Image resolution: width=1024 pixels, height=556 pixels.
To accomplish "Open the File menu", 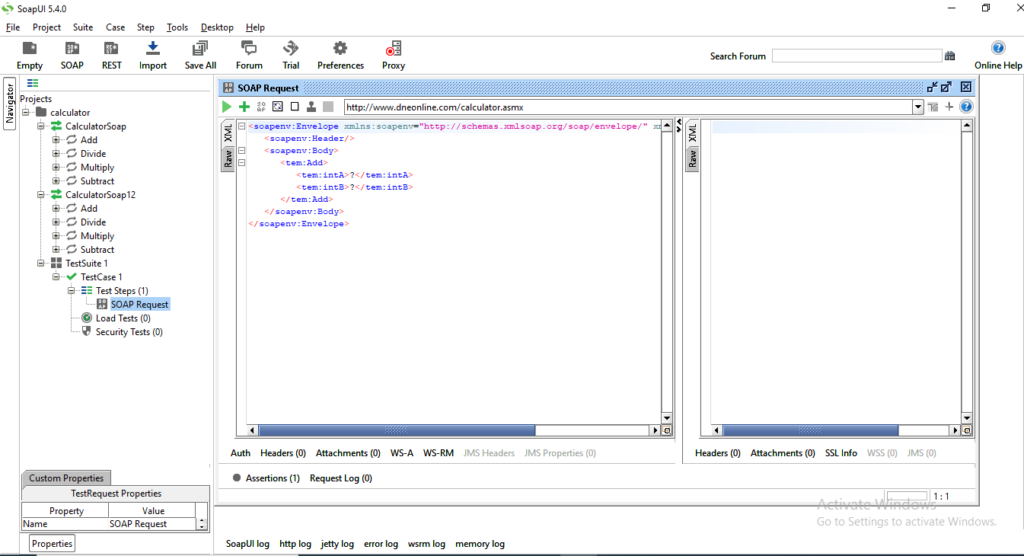I will [12, 27].
